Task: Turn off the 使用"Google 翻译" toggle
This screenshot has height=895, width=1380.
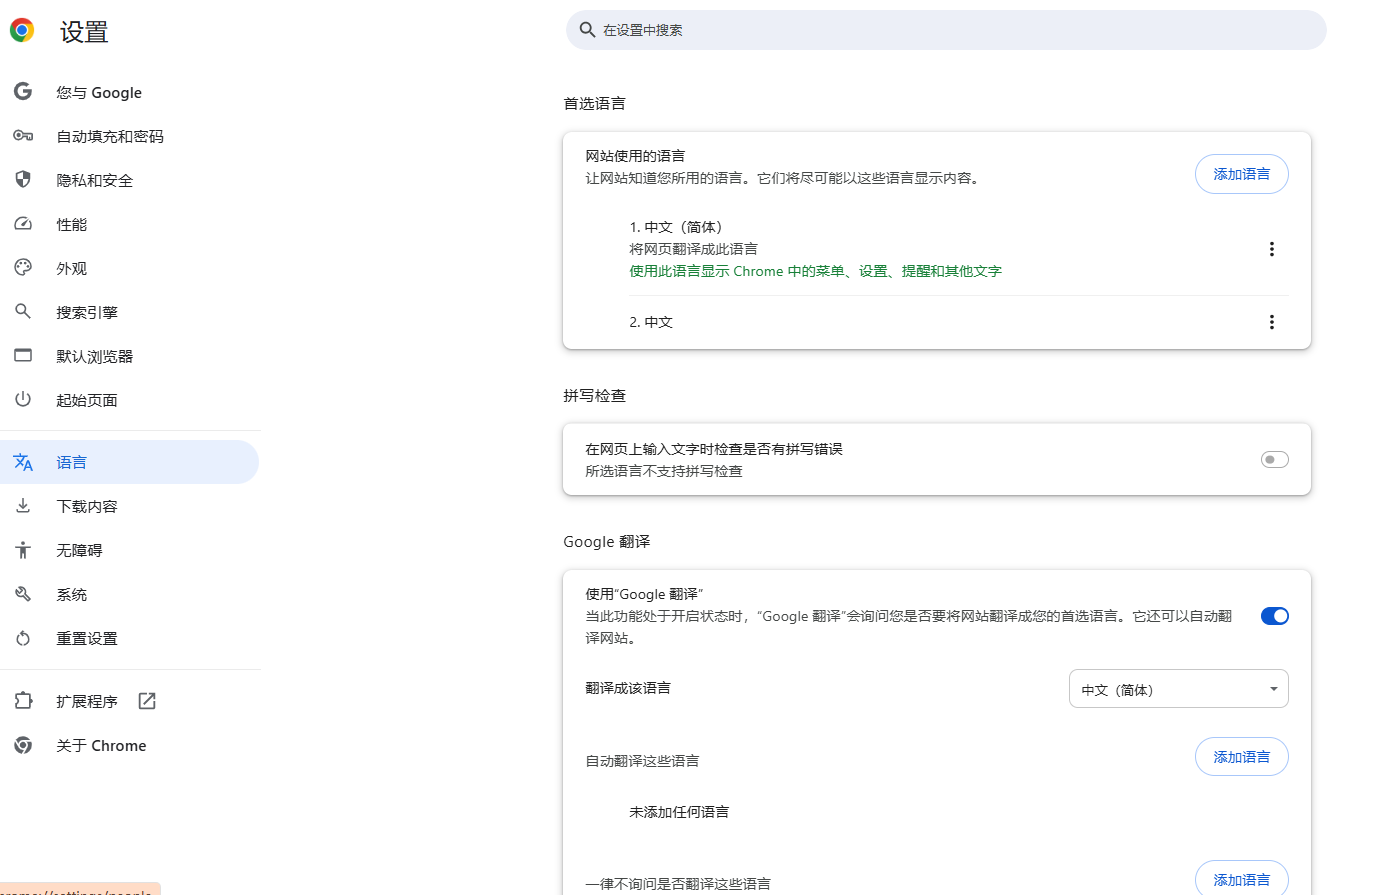Action: pyautogui.click(x=1274, y=616)
